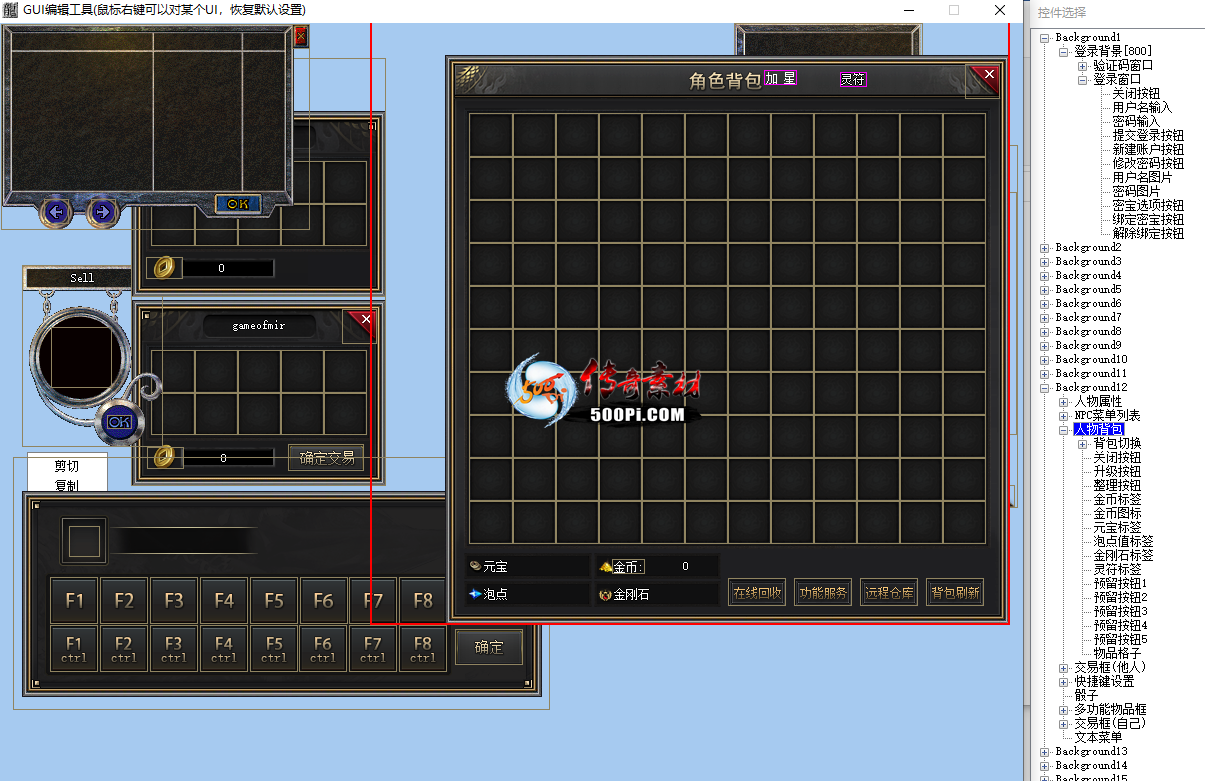Click the 金刚石 diamond icon
This screenshot has width=1205, height=781.
pos(605,594)
